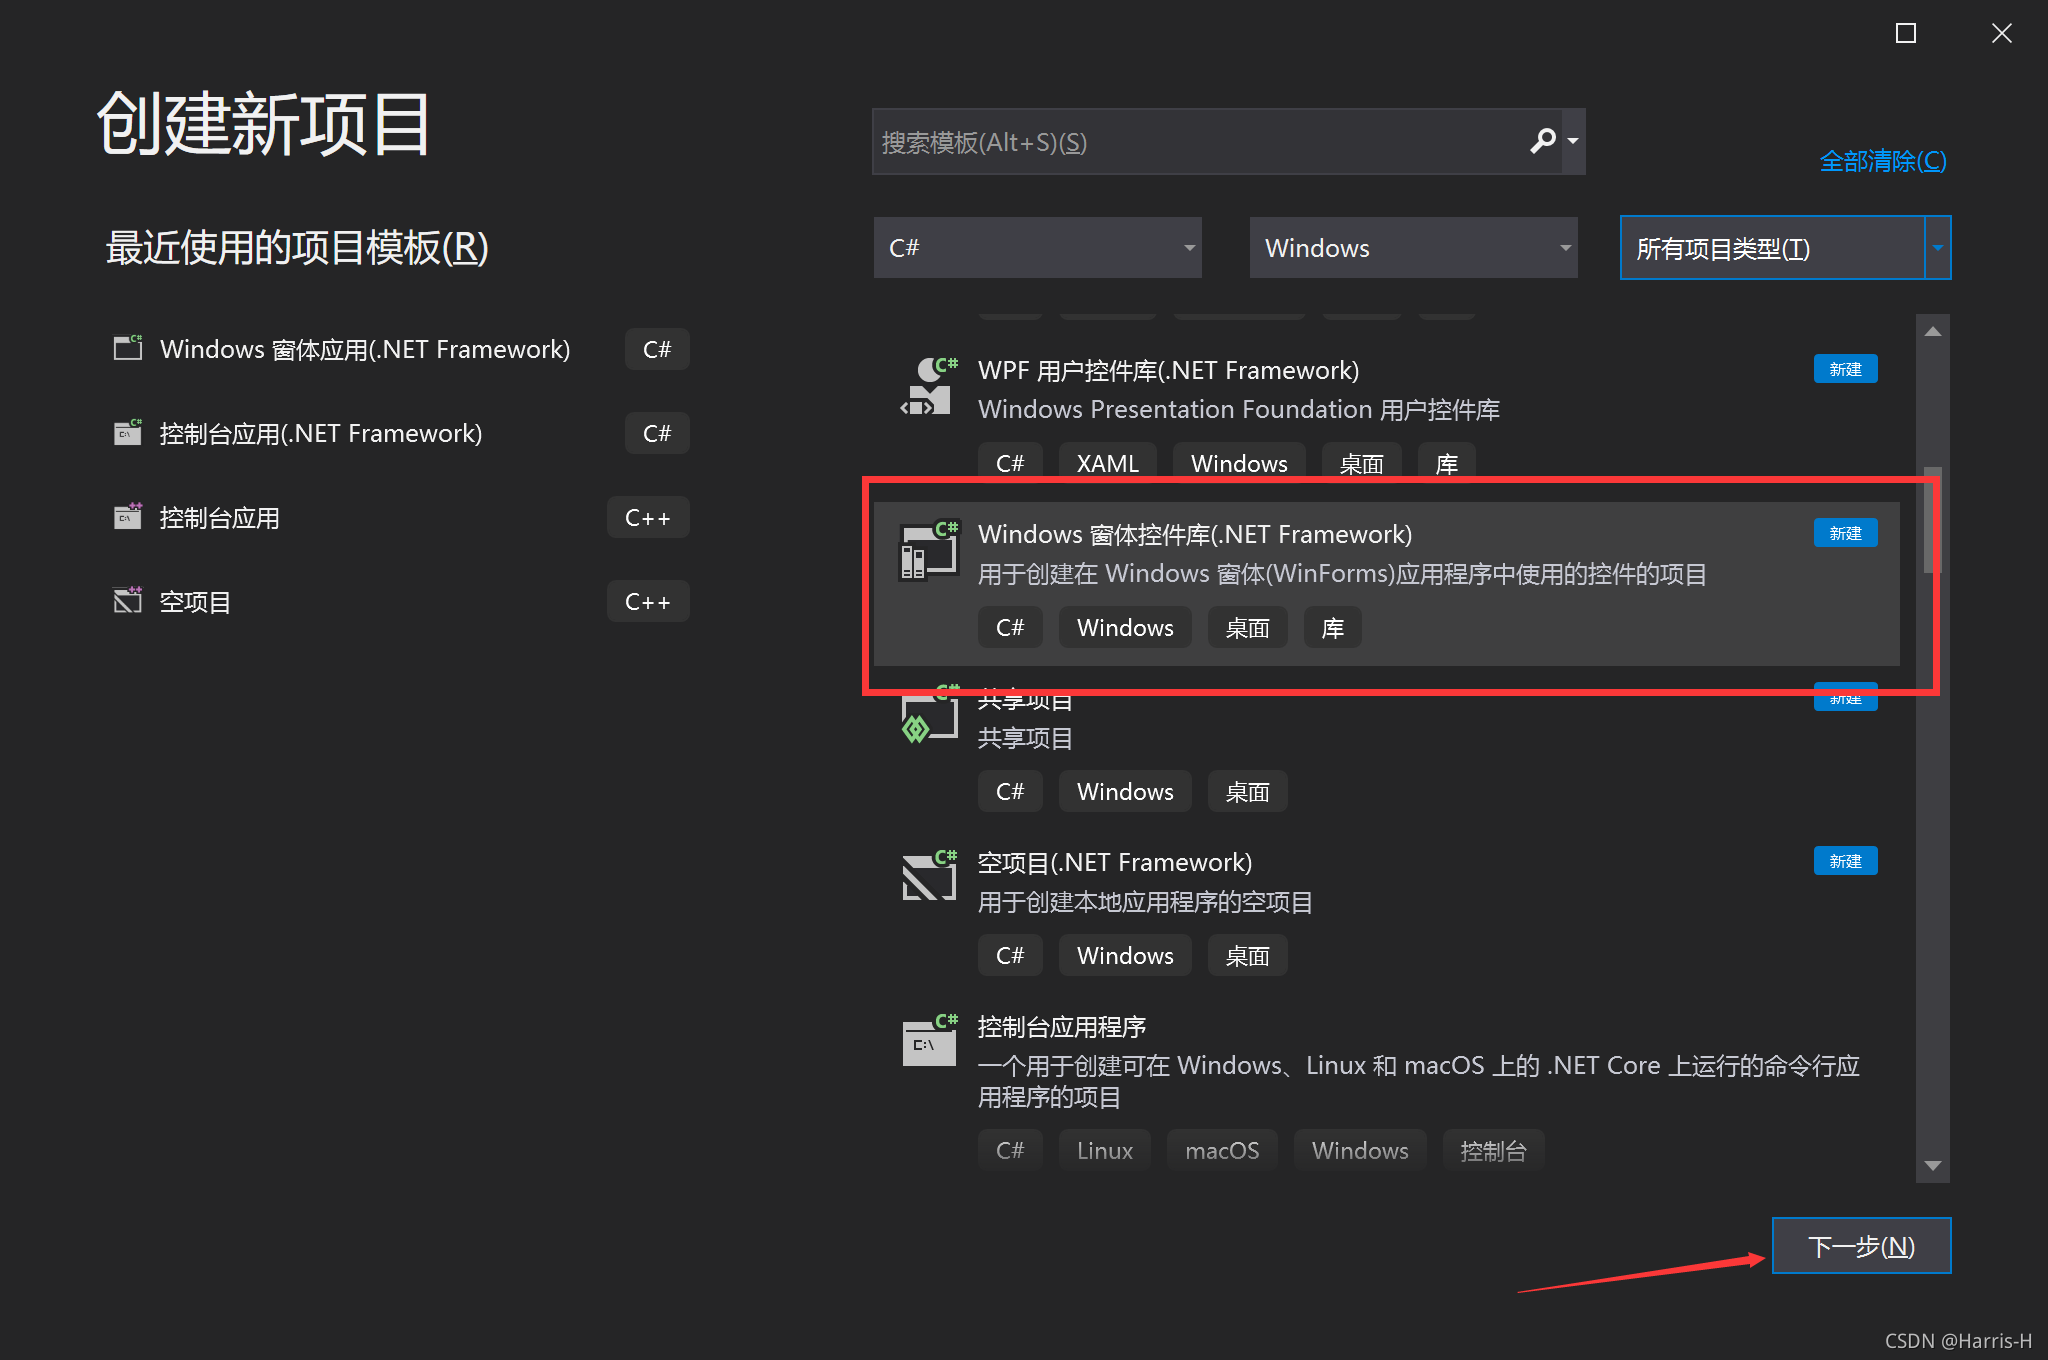Click the shared project template icon
This screenshot has width=2048, height=1360.
[929, 716]
